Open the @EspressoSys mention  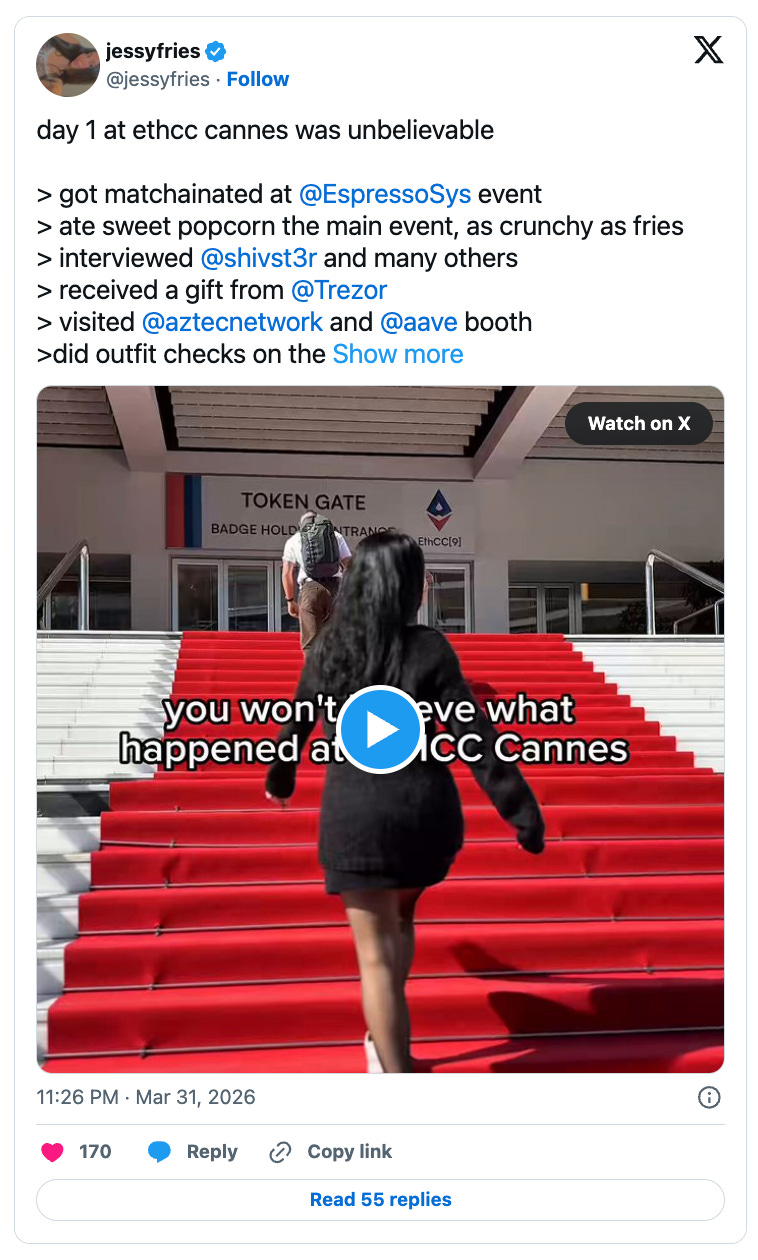[x=385, y=194]
